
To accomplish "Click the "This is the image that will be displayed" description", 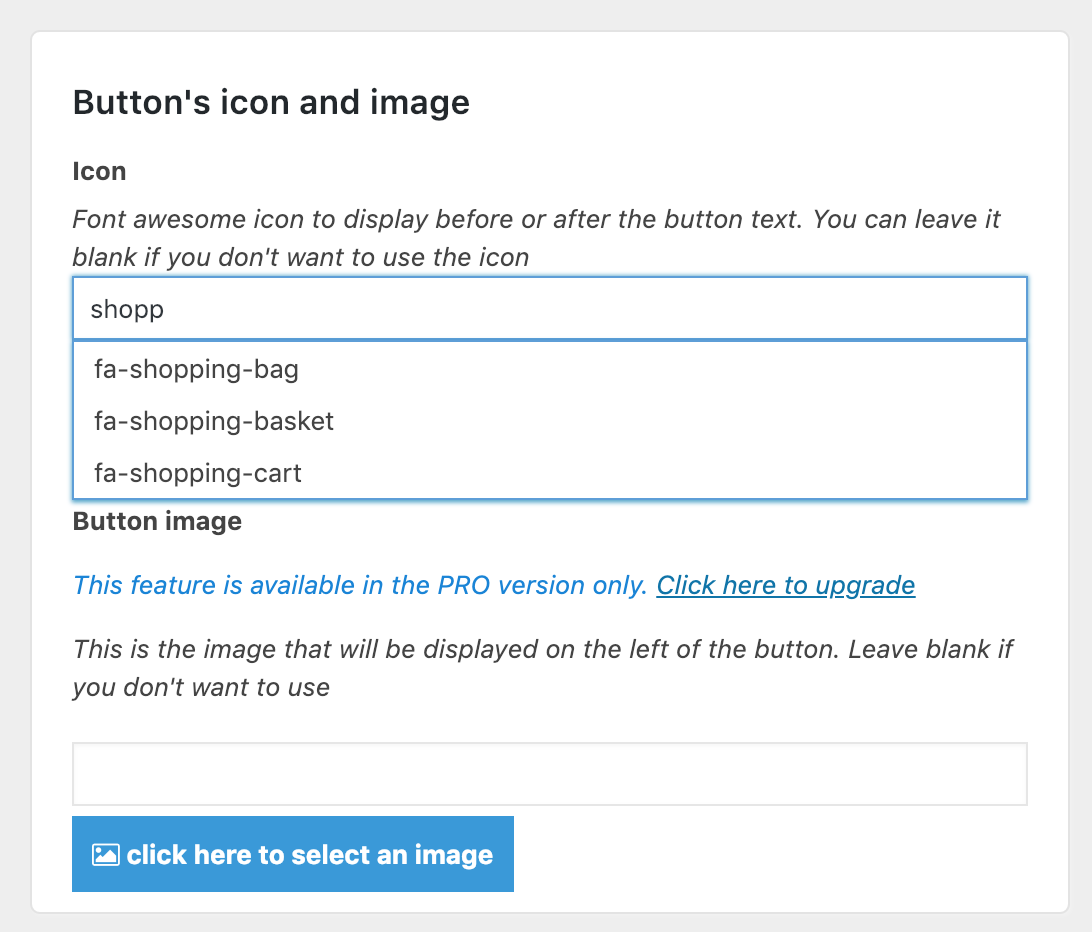I will pyautogui.click(x=543, y=668).
